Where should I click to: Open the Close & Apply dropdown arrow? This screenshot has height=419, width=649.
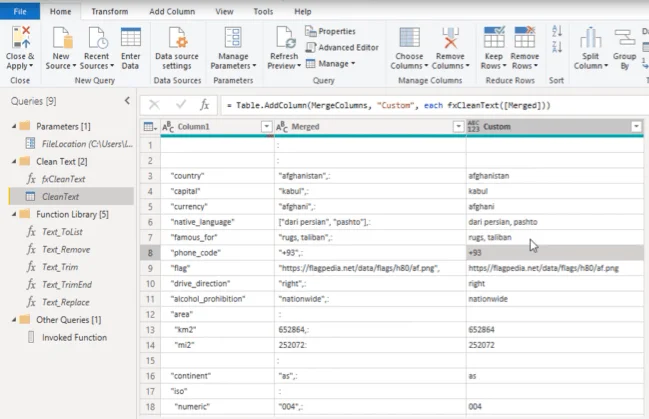click(x=31, y=66)
